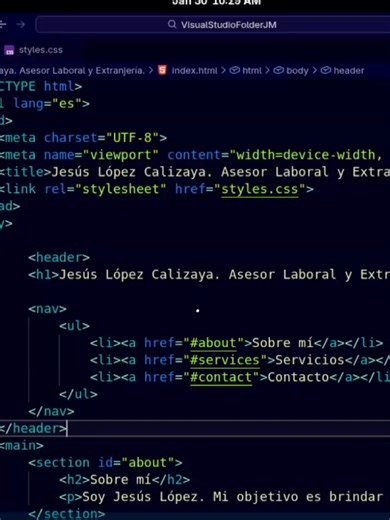Click the 'Servicios' list item text
Image resolution: width=390 pixels, height=520 pixels.
coord(310,360)
